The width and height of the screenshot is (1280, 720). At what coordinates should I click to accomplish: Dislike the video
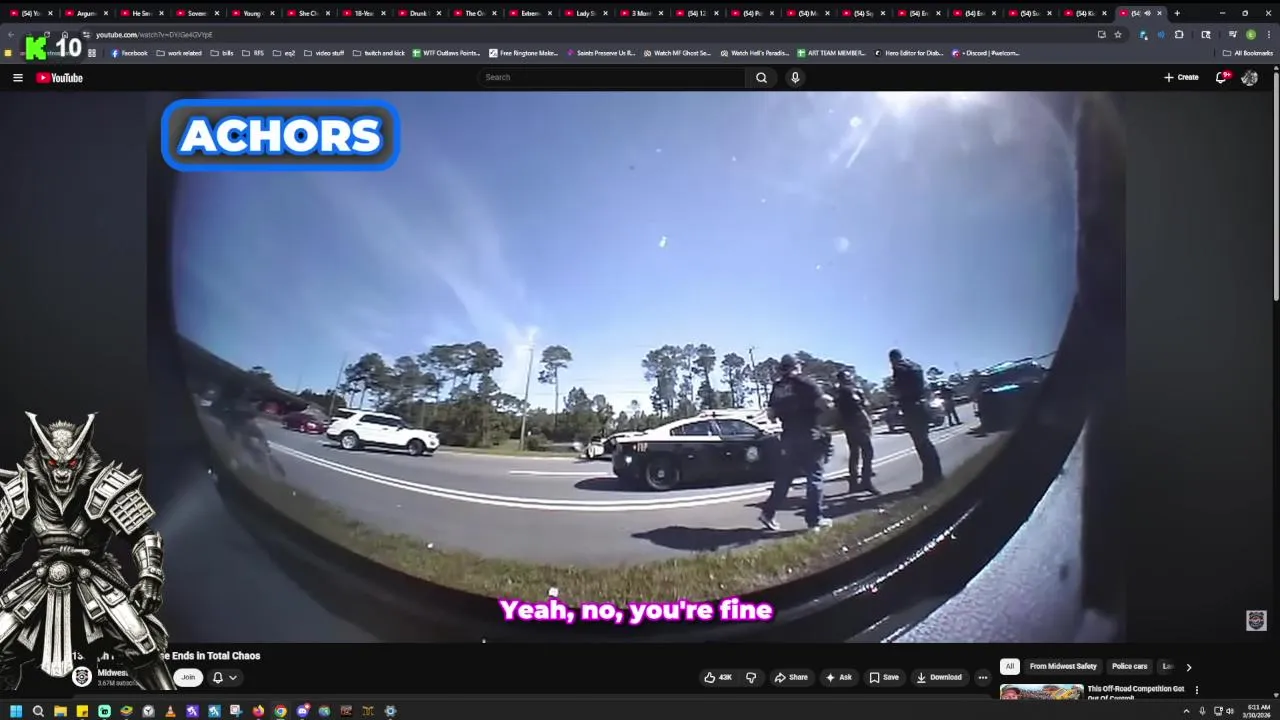tap(751, 677)
